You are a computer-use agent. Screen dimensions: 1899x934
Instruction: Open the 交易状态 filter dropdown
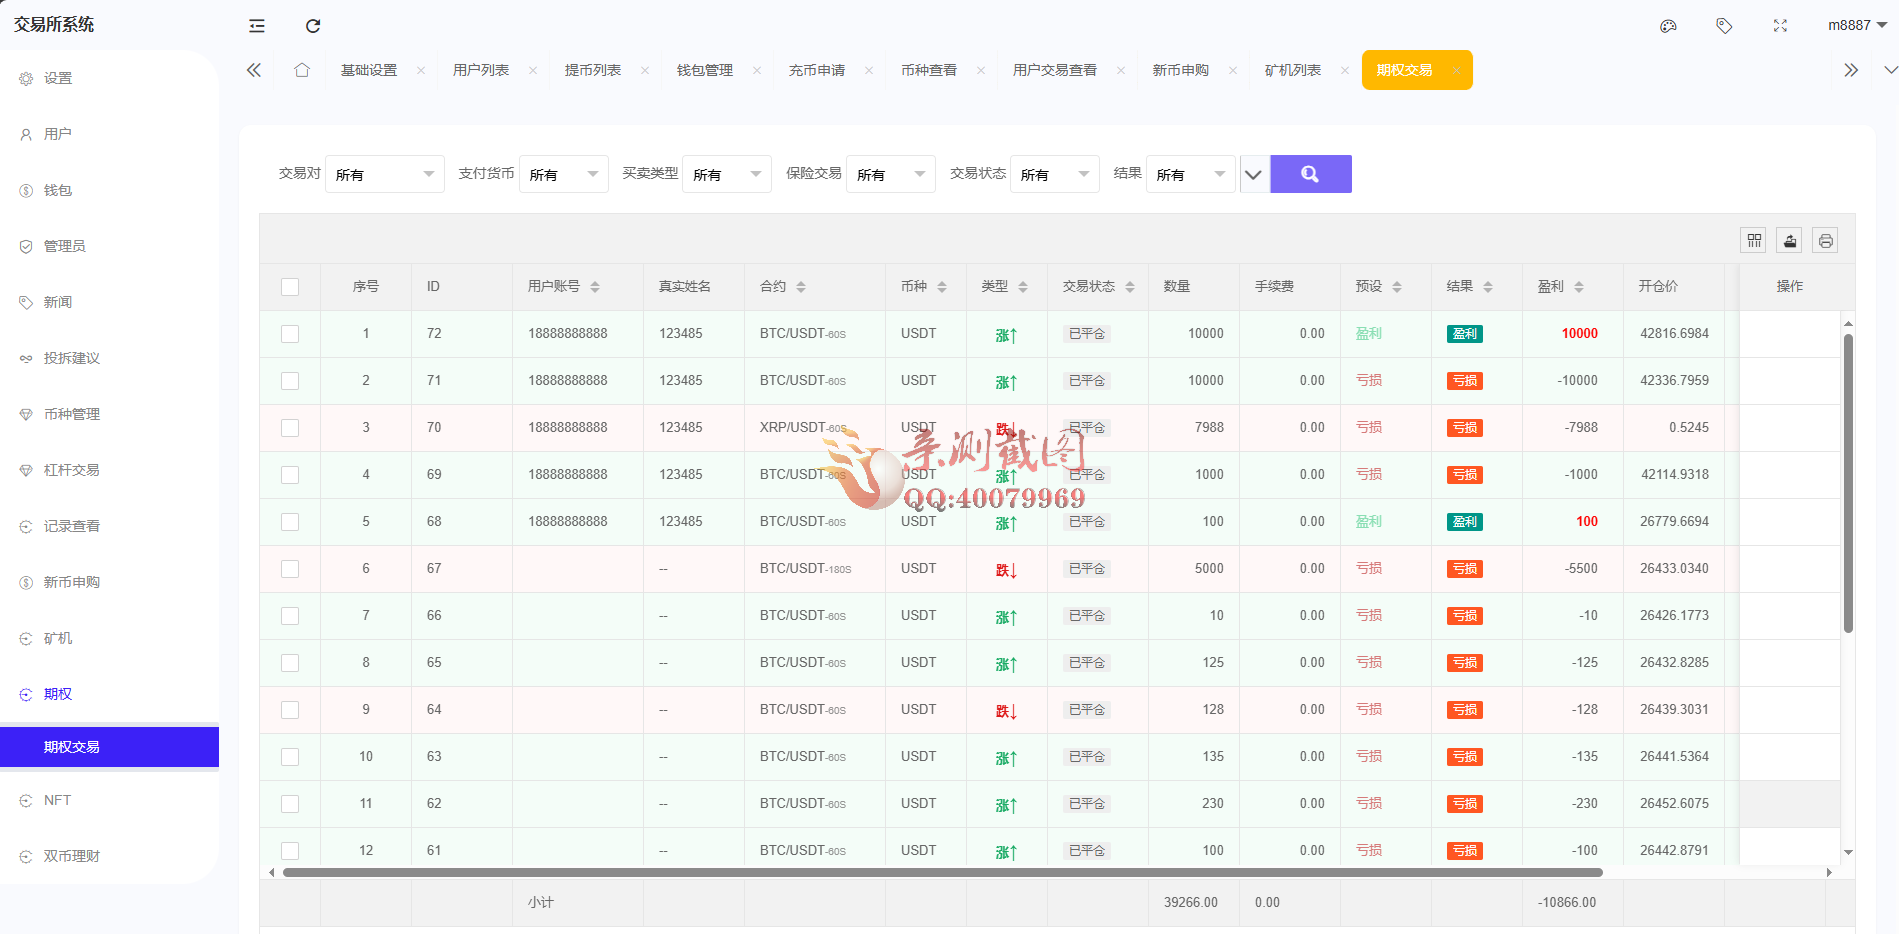click(x=1054, y=174)
